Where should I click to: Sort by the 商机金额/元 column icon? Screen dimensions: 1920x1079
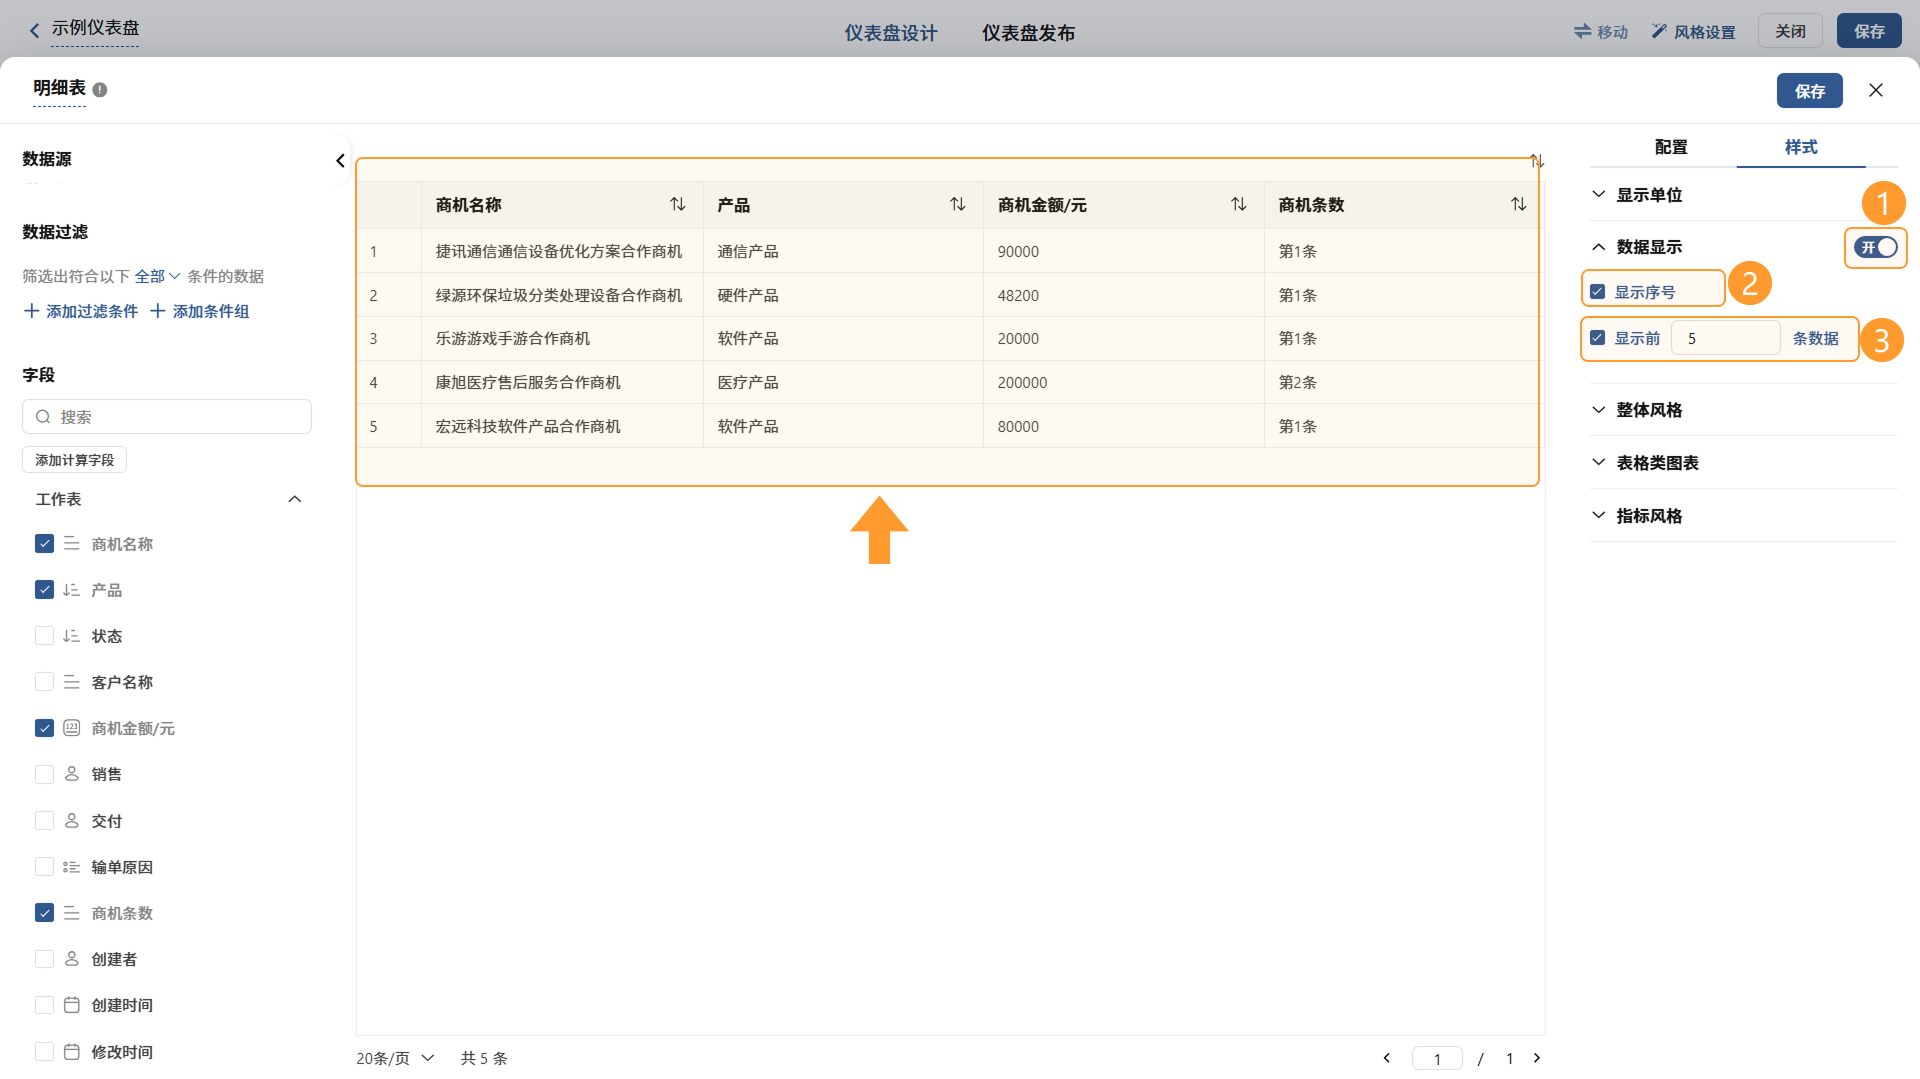coord(1239,204)
